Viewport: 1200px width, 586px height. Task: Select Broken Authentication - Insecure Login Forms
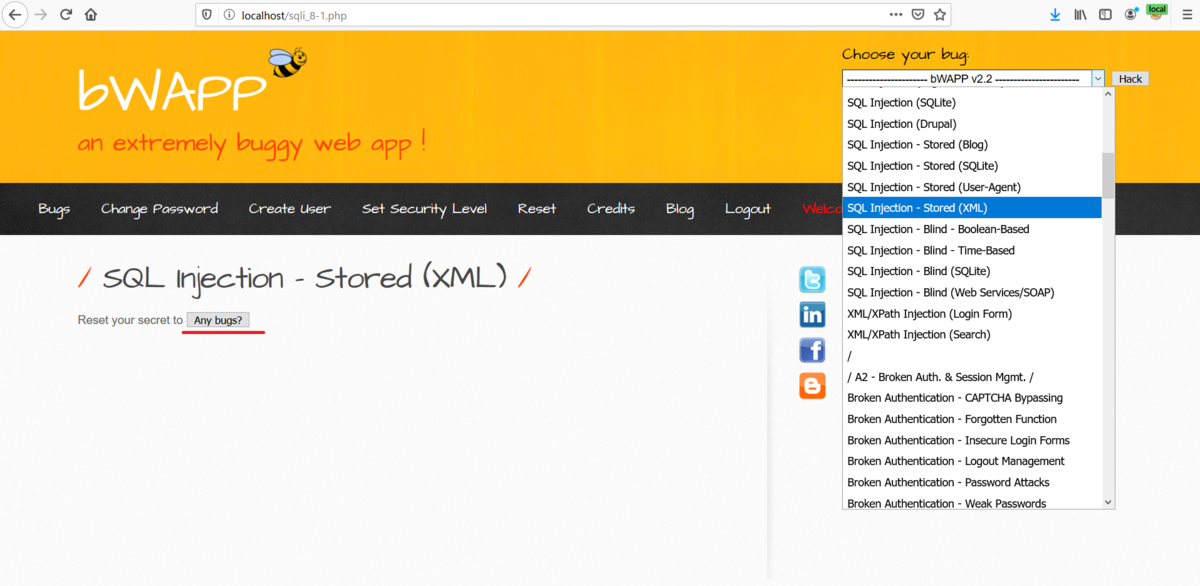pyautogui.click(x=972, y=440)
